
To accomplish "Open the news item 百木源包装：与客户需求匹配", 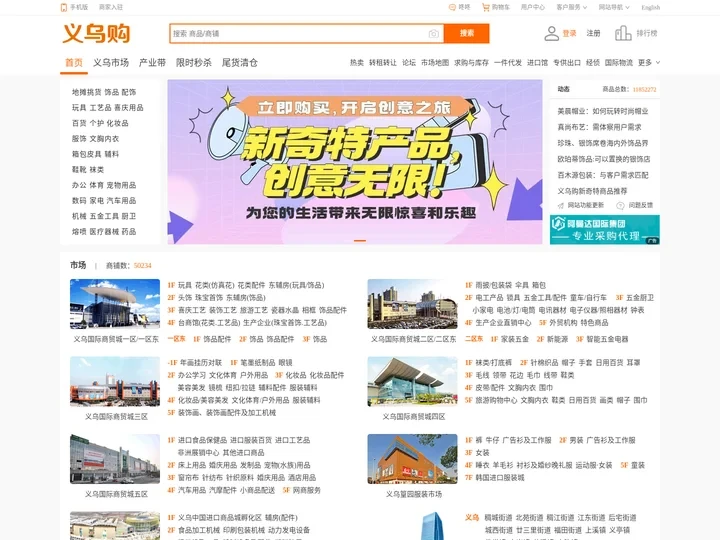I will point(602,175).
